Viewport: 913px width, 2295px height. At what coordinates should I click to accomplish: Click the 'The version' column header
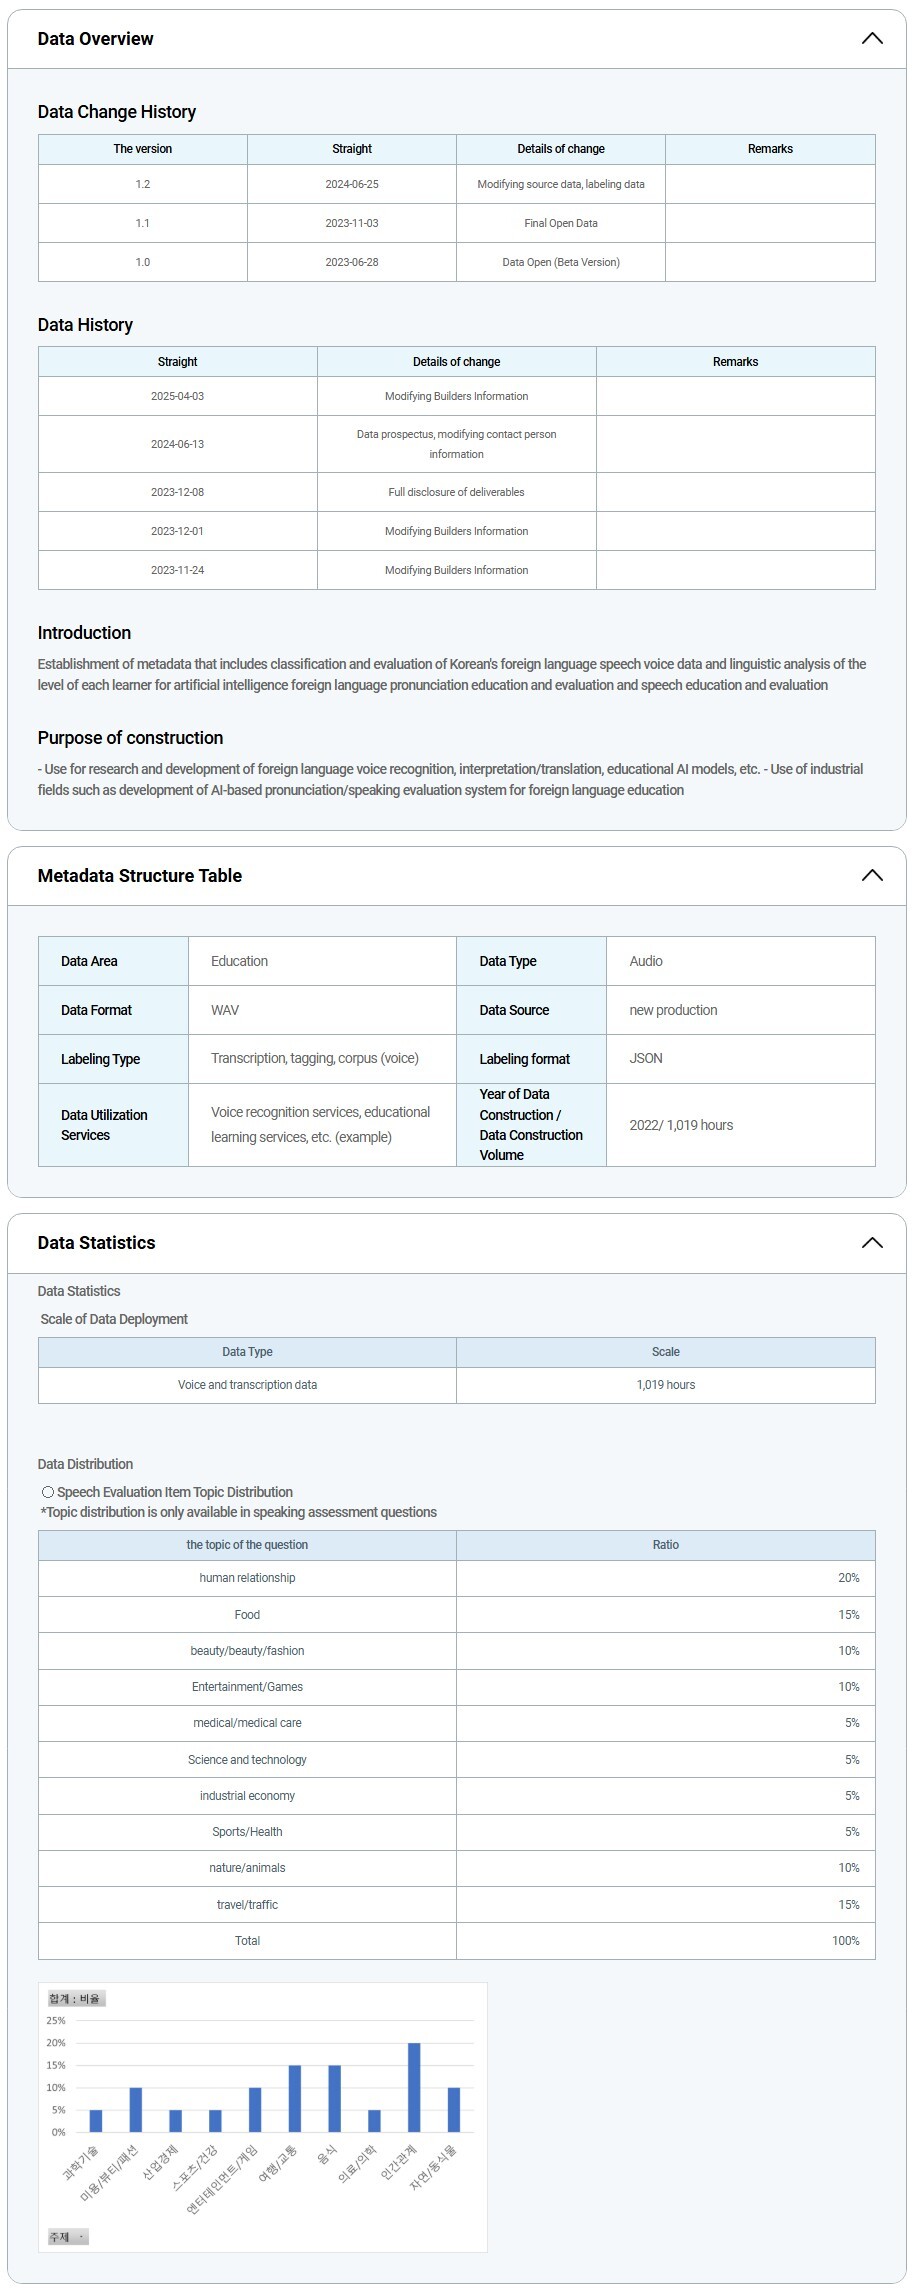143,149
